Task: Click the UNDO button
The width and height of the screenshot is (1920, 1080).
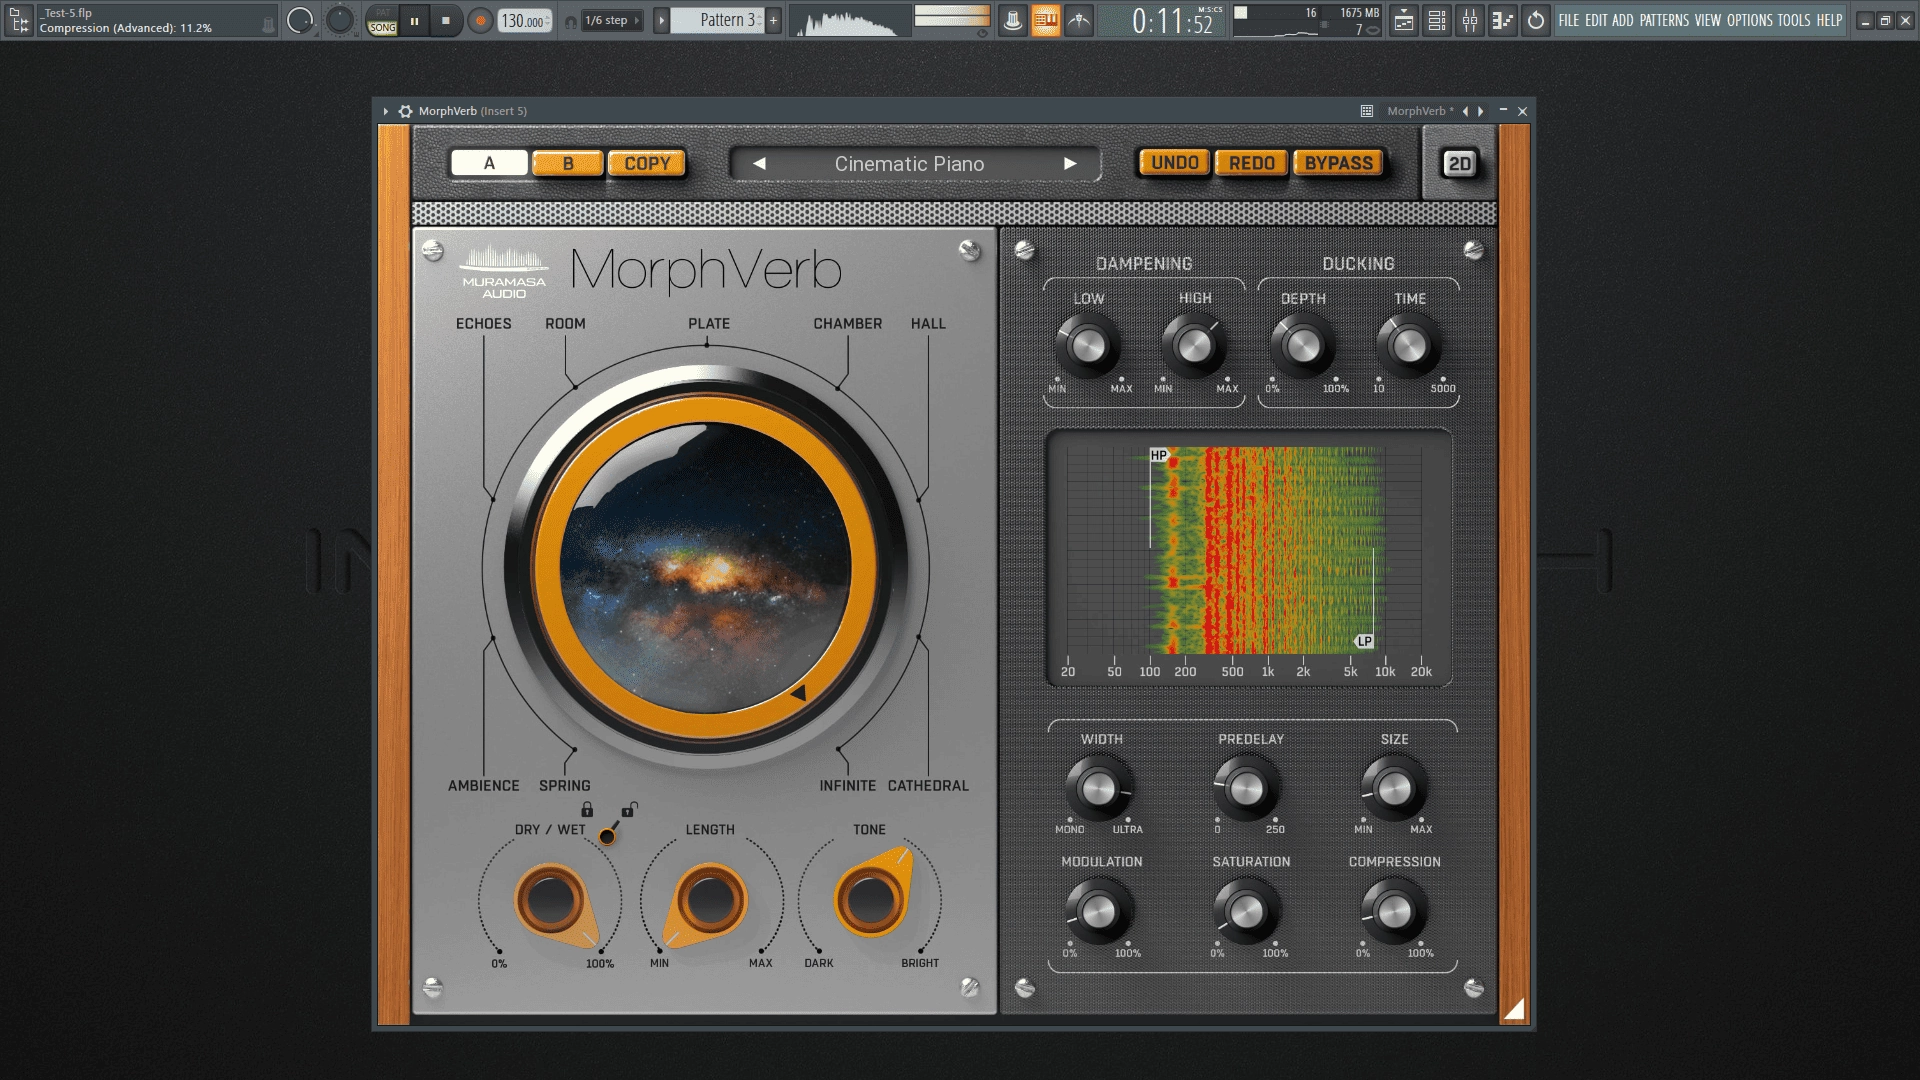Action: click(1175, 163)
